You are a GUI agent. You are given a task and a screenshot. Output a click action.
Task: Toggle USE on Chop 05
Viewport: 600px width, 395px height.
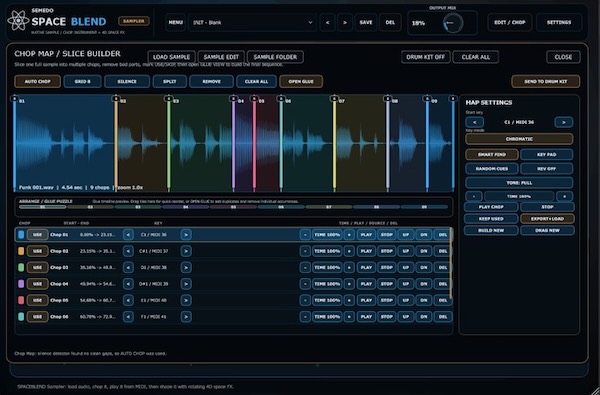[x=37, y=300]
